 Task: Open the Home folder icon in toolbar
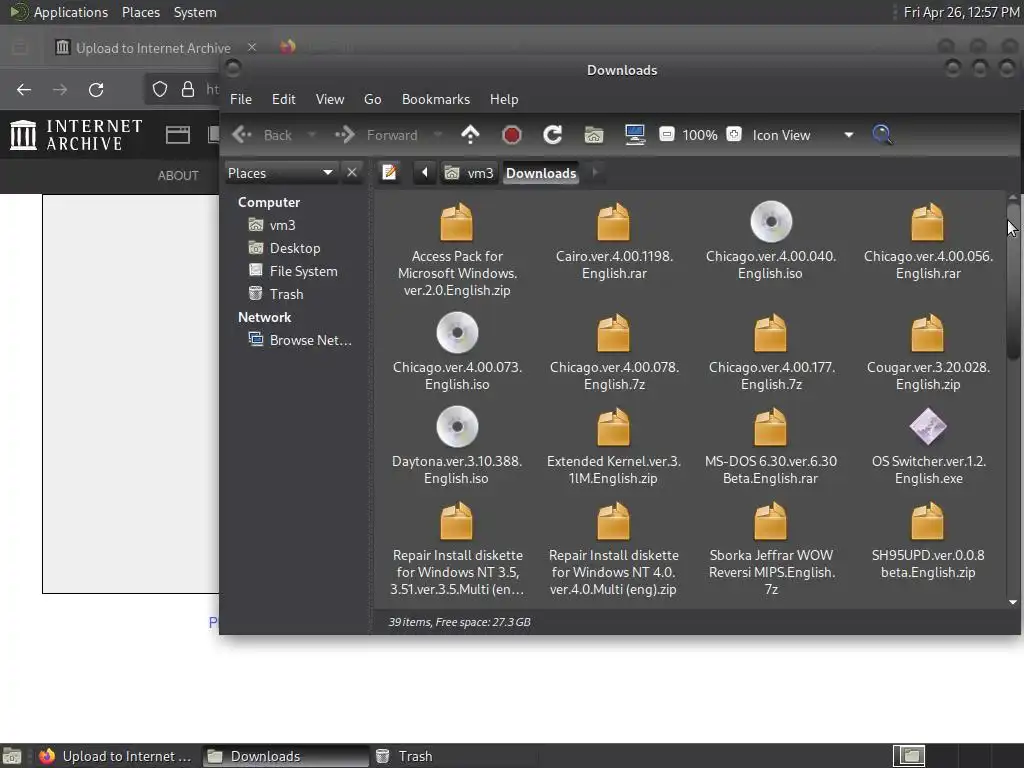(594, 135)
